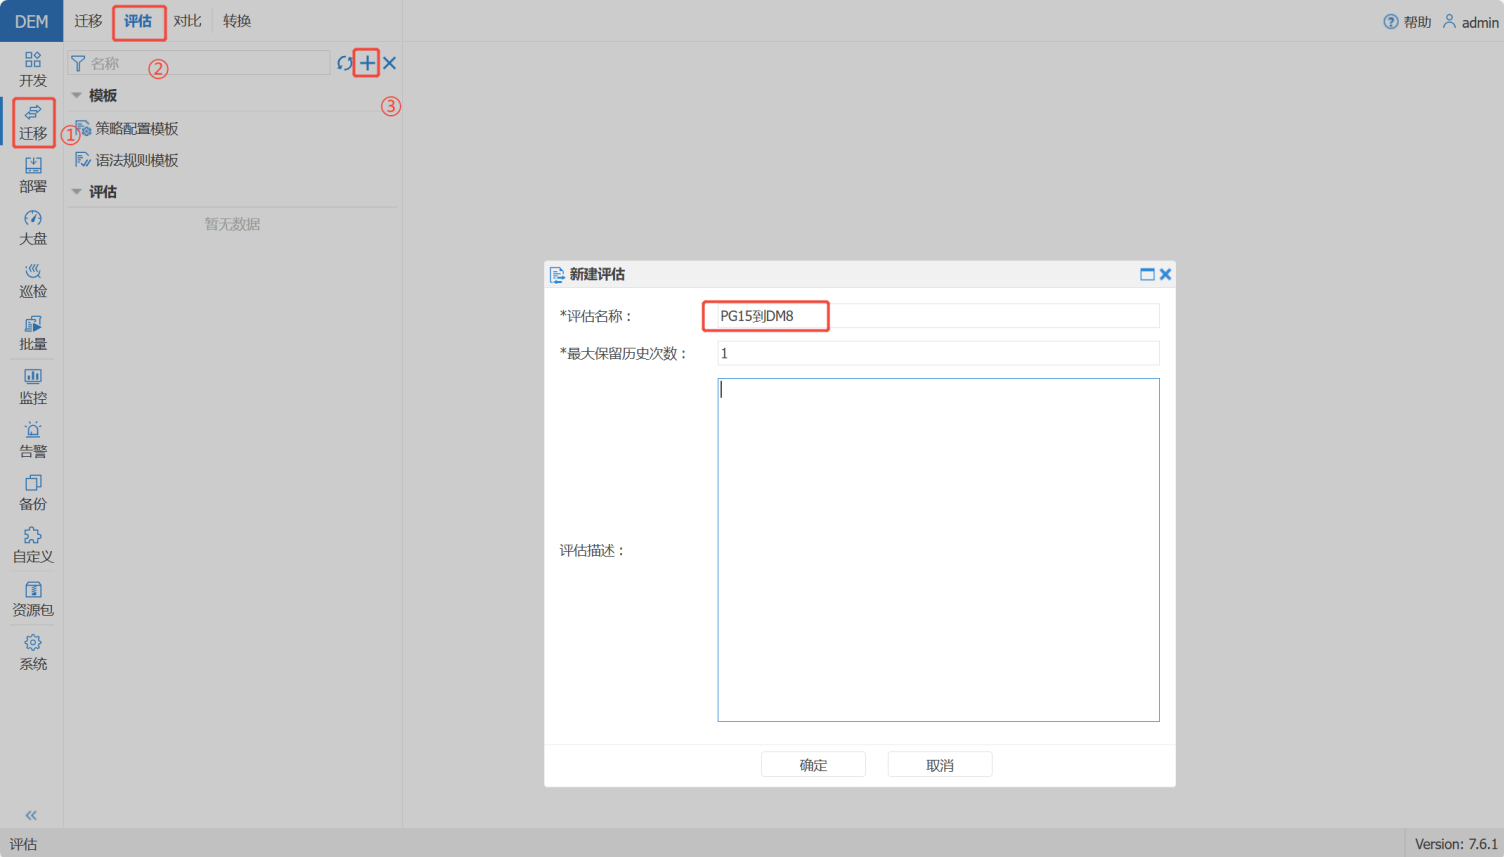Focus the 评估名称 input field
The width and height of the screenshot is (1504, 857).
(938, 316)
